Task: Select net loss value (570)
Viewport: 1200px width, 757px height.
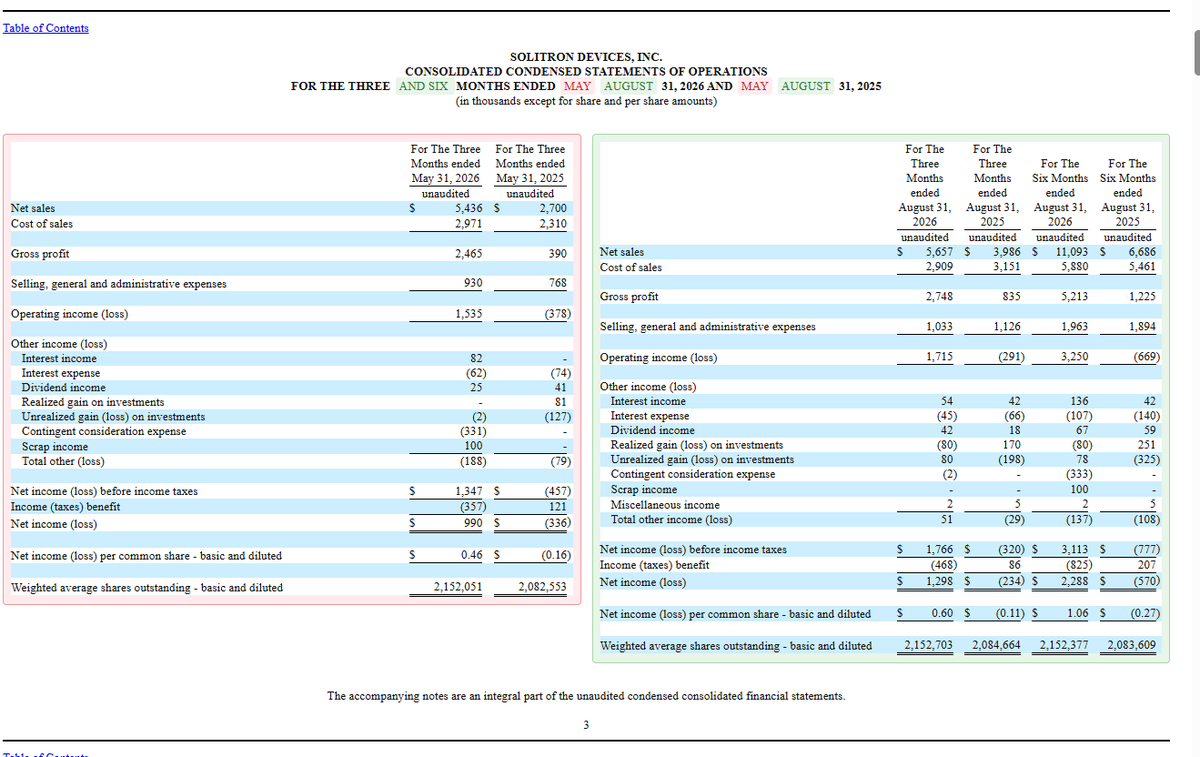Action: coord(1145,581)
